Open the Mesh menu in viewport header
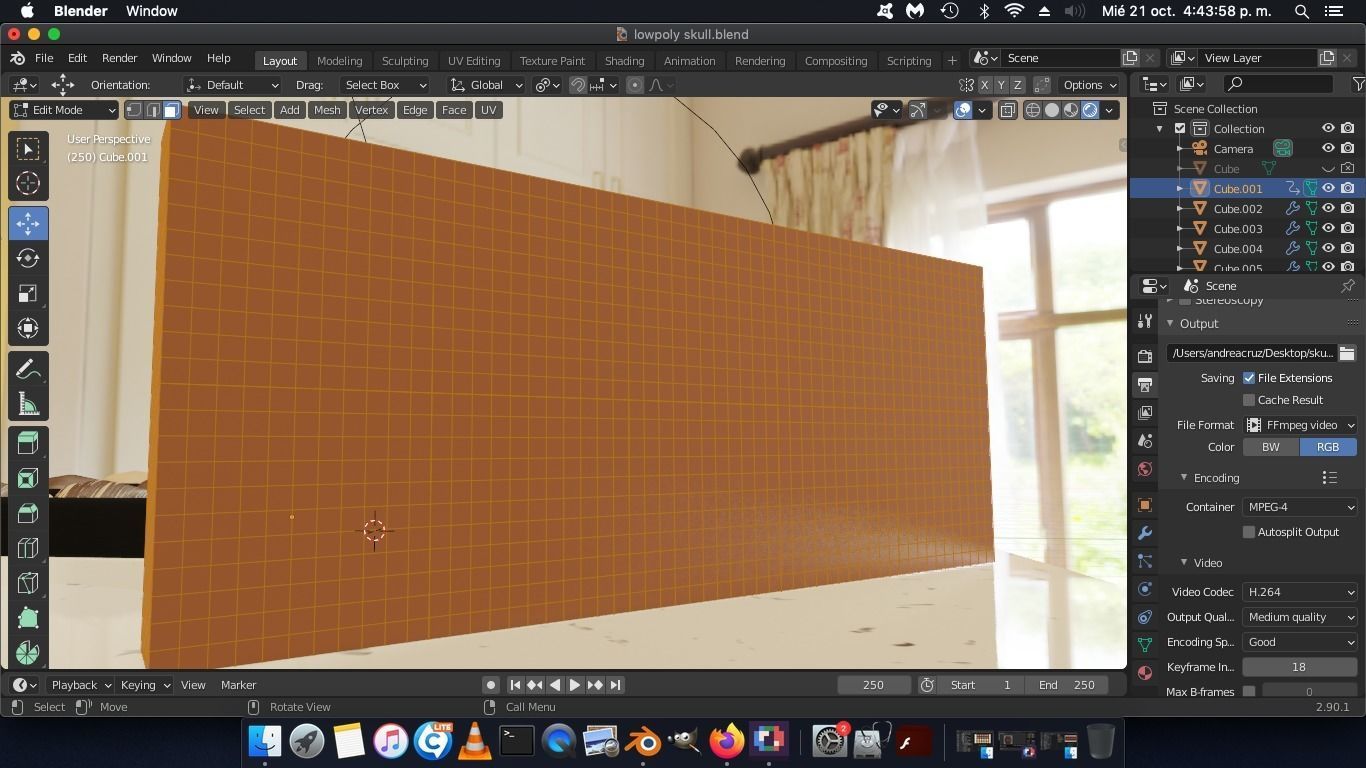Image resolution: width=1366 pixels, height=768 pixels. pyautogui.click(x=327, y=110)
